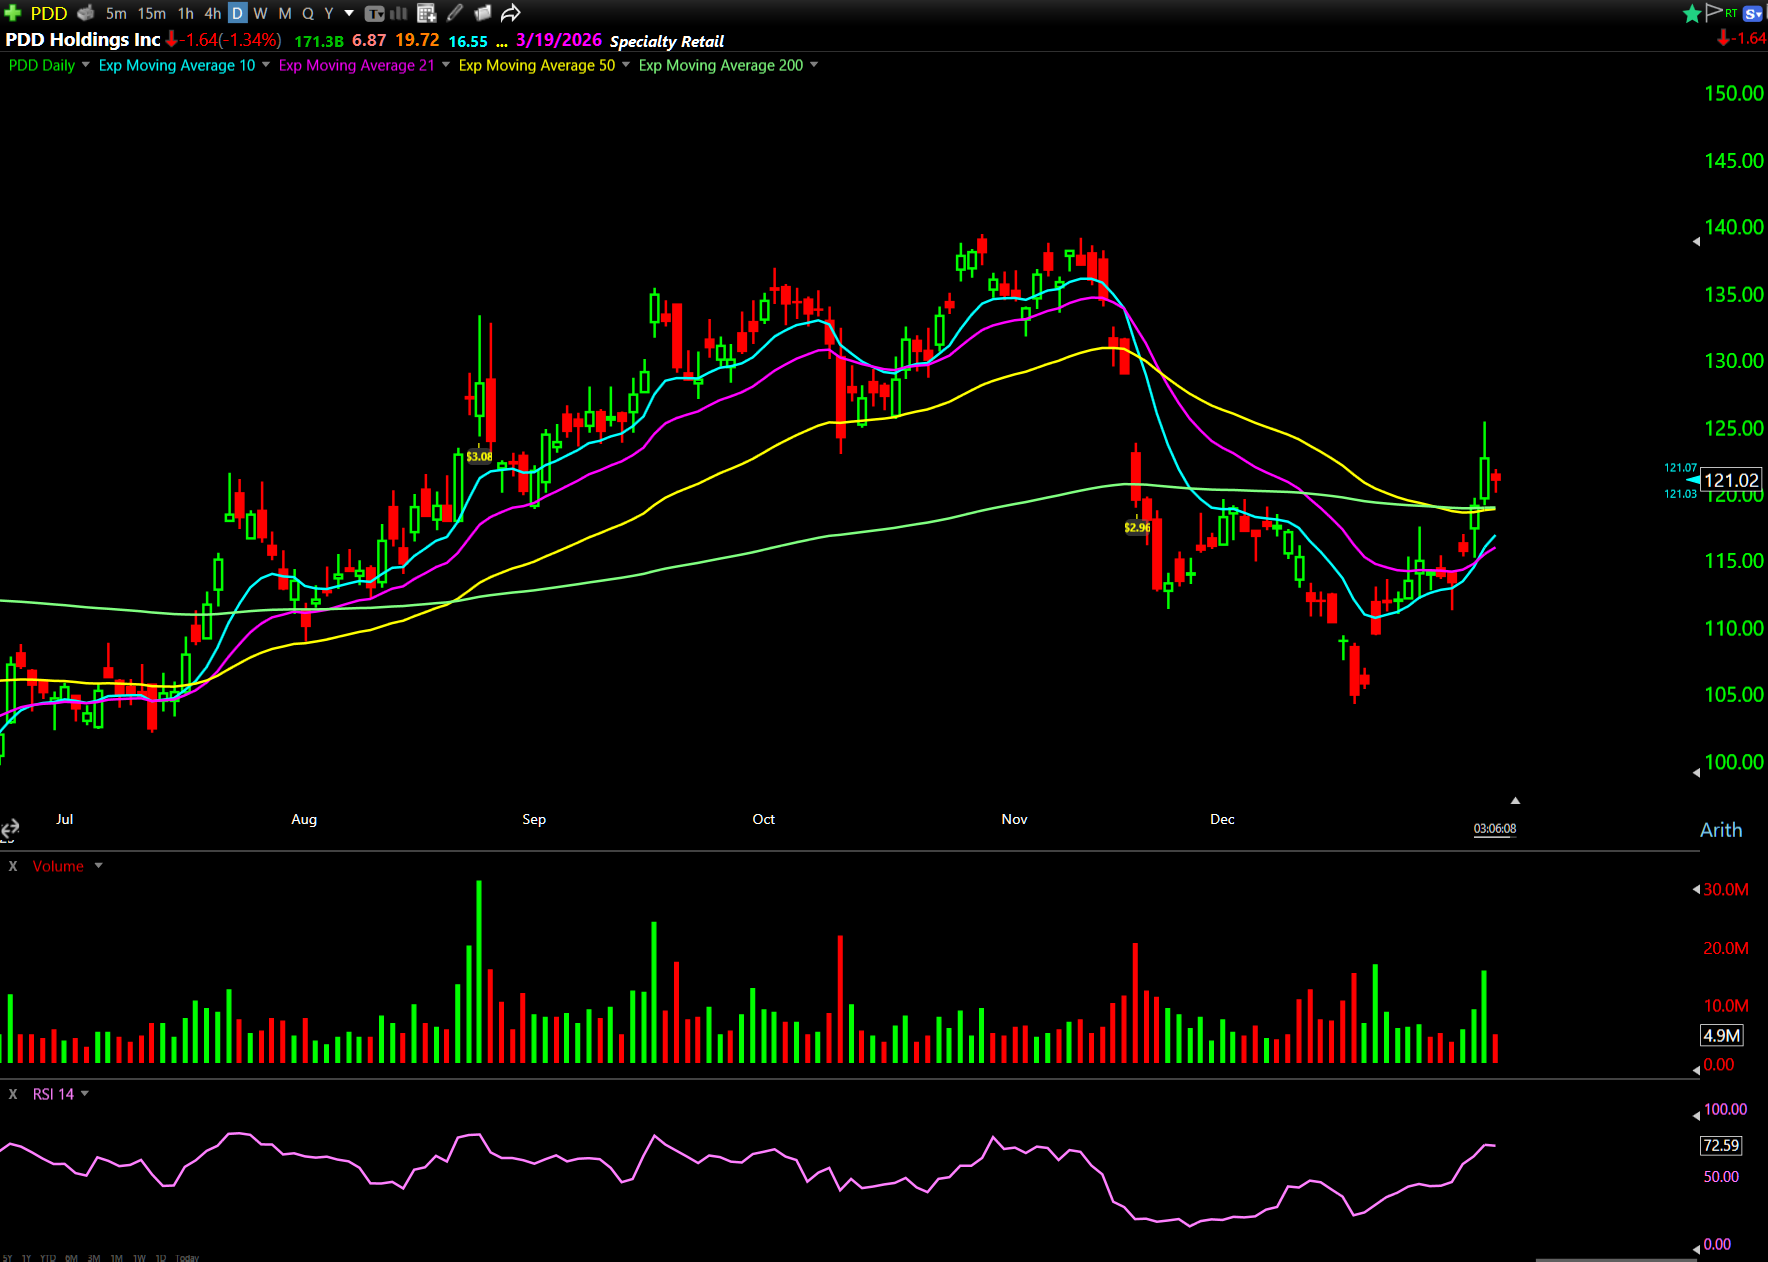The image size is (1768, 1262).
Task: Click the 121.02 current price label
Action: coord(1730,481)
